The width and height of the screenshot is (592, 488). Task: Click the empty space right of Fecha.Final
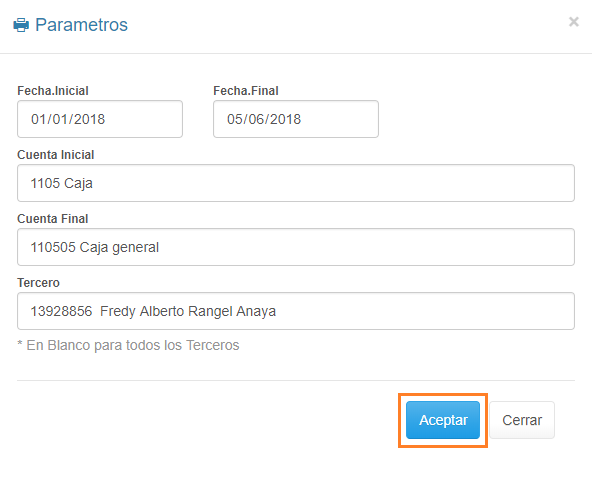point(476,119)
